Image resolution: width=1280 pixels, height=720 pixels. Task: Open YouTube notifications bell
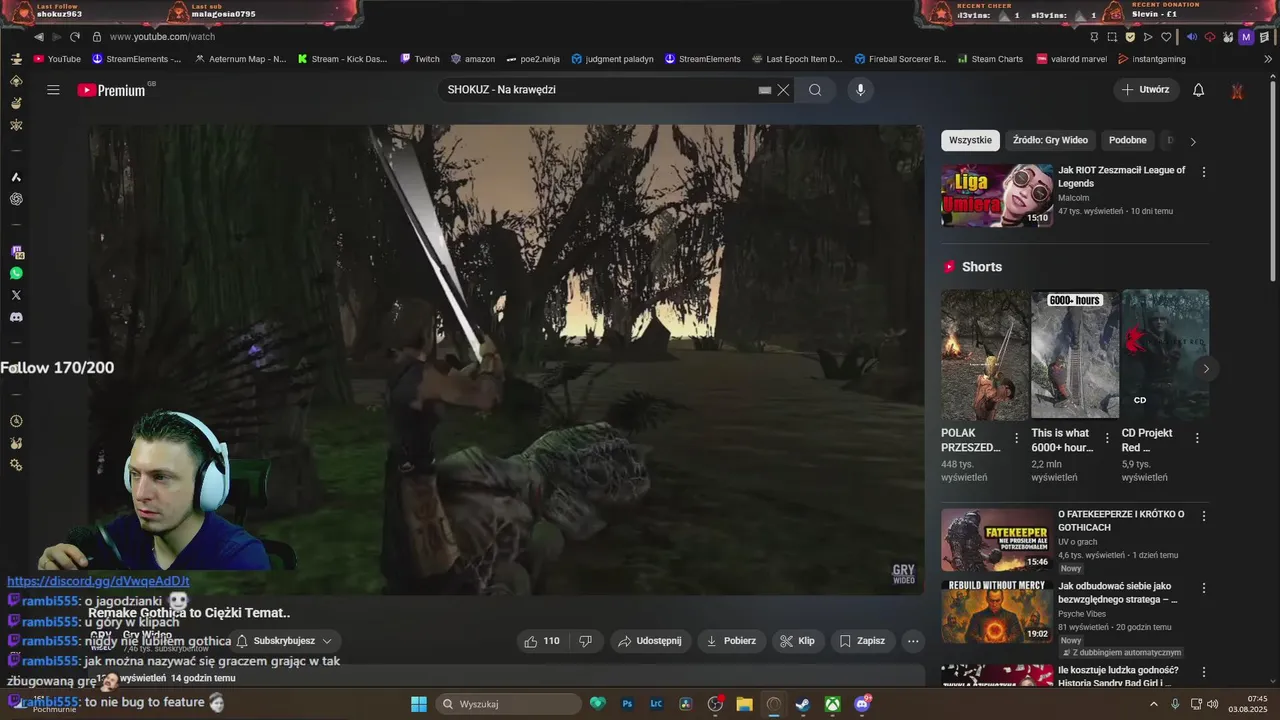point(1198,90)
